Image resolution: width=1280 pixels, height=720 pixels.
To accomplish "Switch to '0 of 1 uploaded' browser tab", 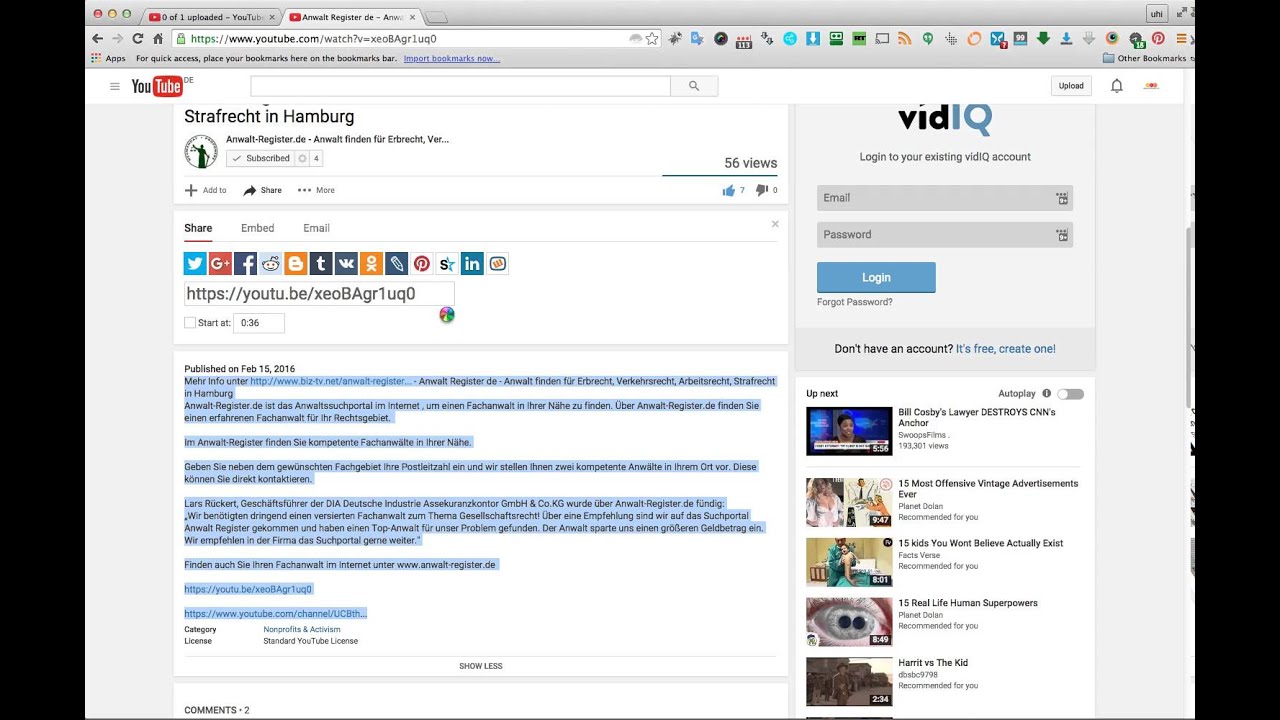I will 210,17.
